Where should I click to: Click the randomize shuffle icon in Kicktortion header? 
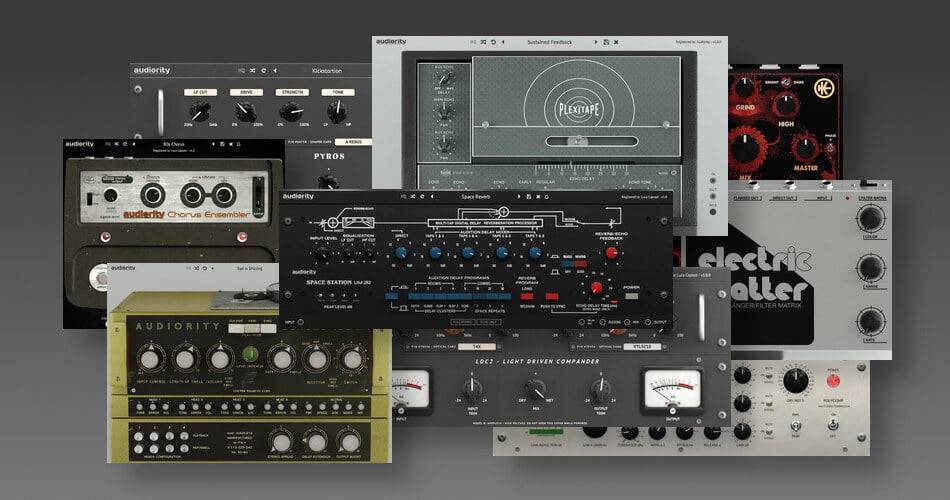[x=252, y=71]
